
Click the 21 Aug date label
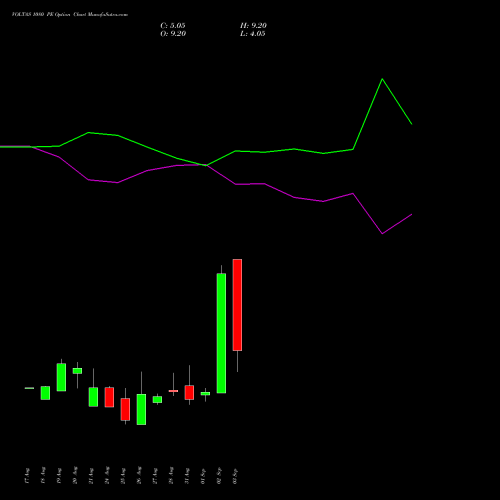91,476
